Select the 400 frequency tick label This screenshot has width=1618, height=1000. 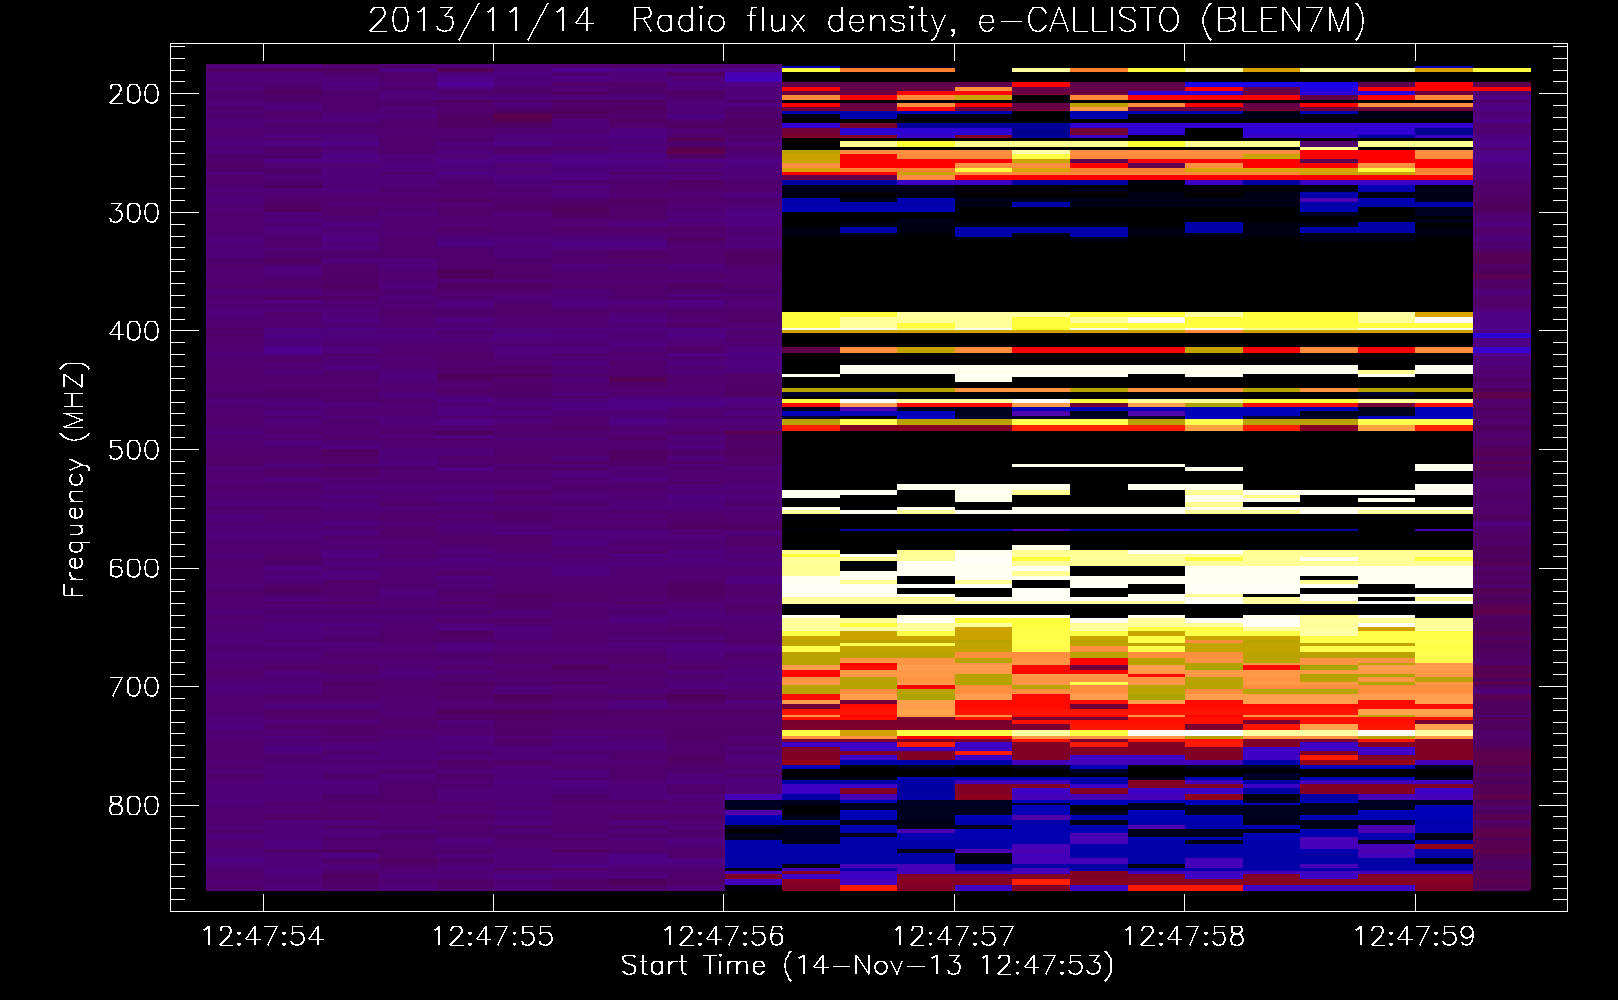point(134,331)
